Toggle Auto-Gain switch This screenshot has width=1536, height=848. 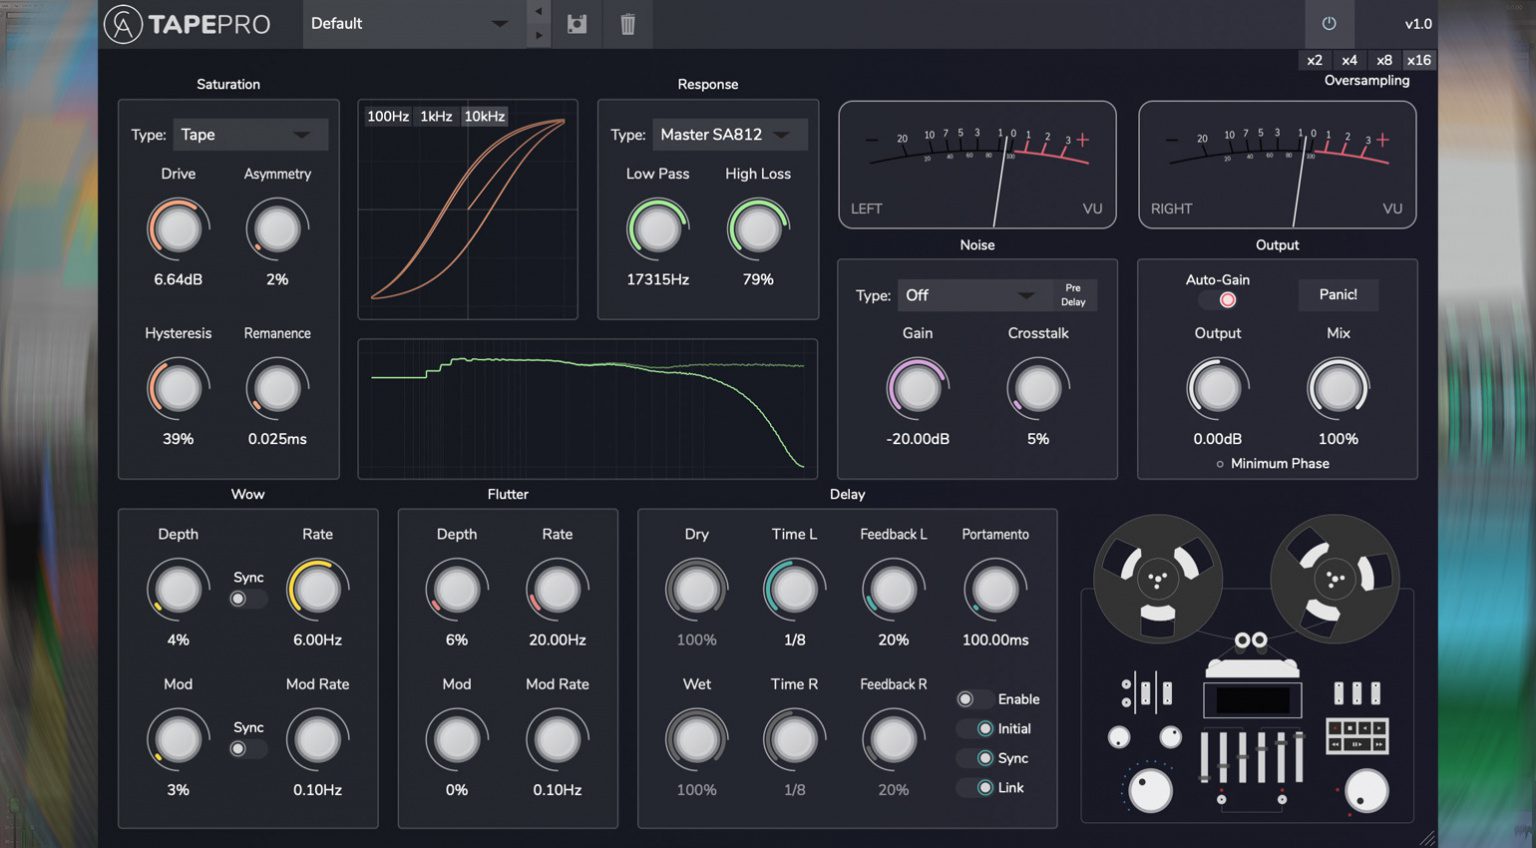tap(1220, 300)
